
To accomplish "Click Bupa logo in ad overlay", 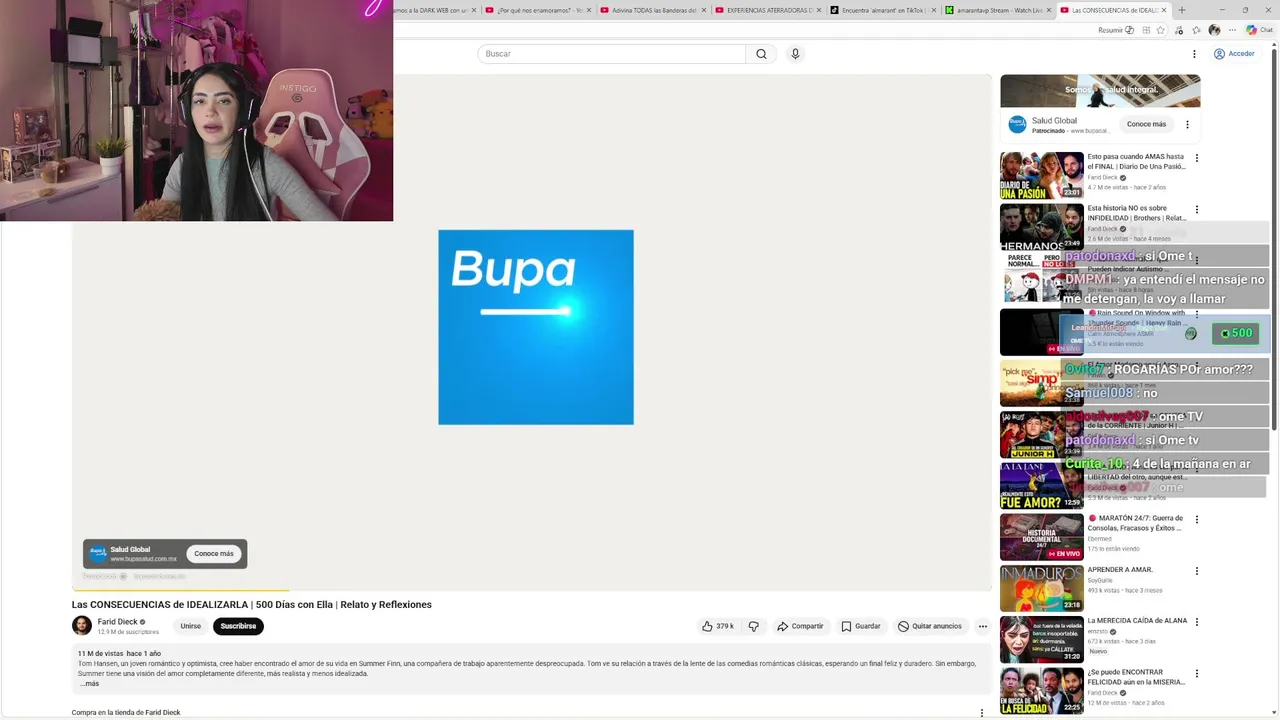I will [98, 553].
